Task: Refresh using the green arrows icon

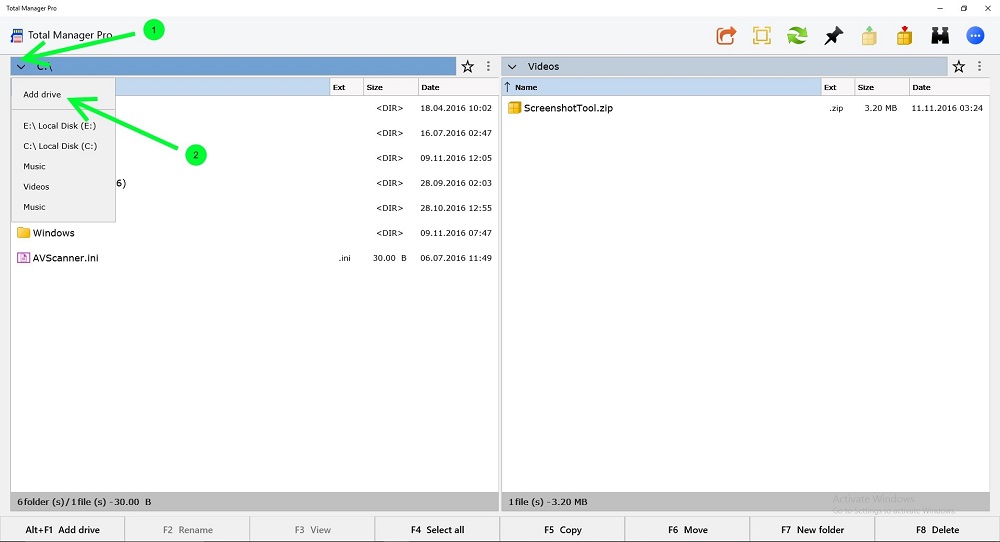Action: coord(797,36)
